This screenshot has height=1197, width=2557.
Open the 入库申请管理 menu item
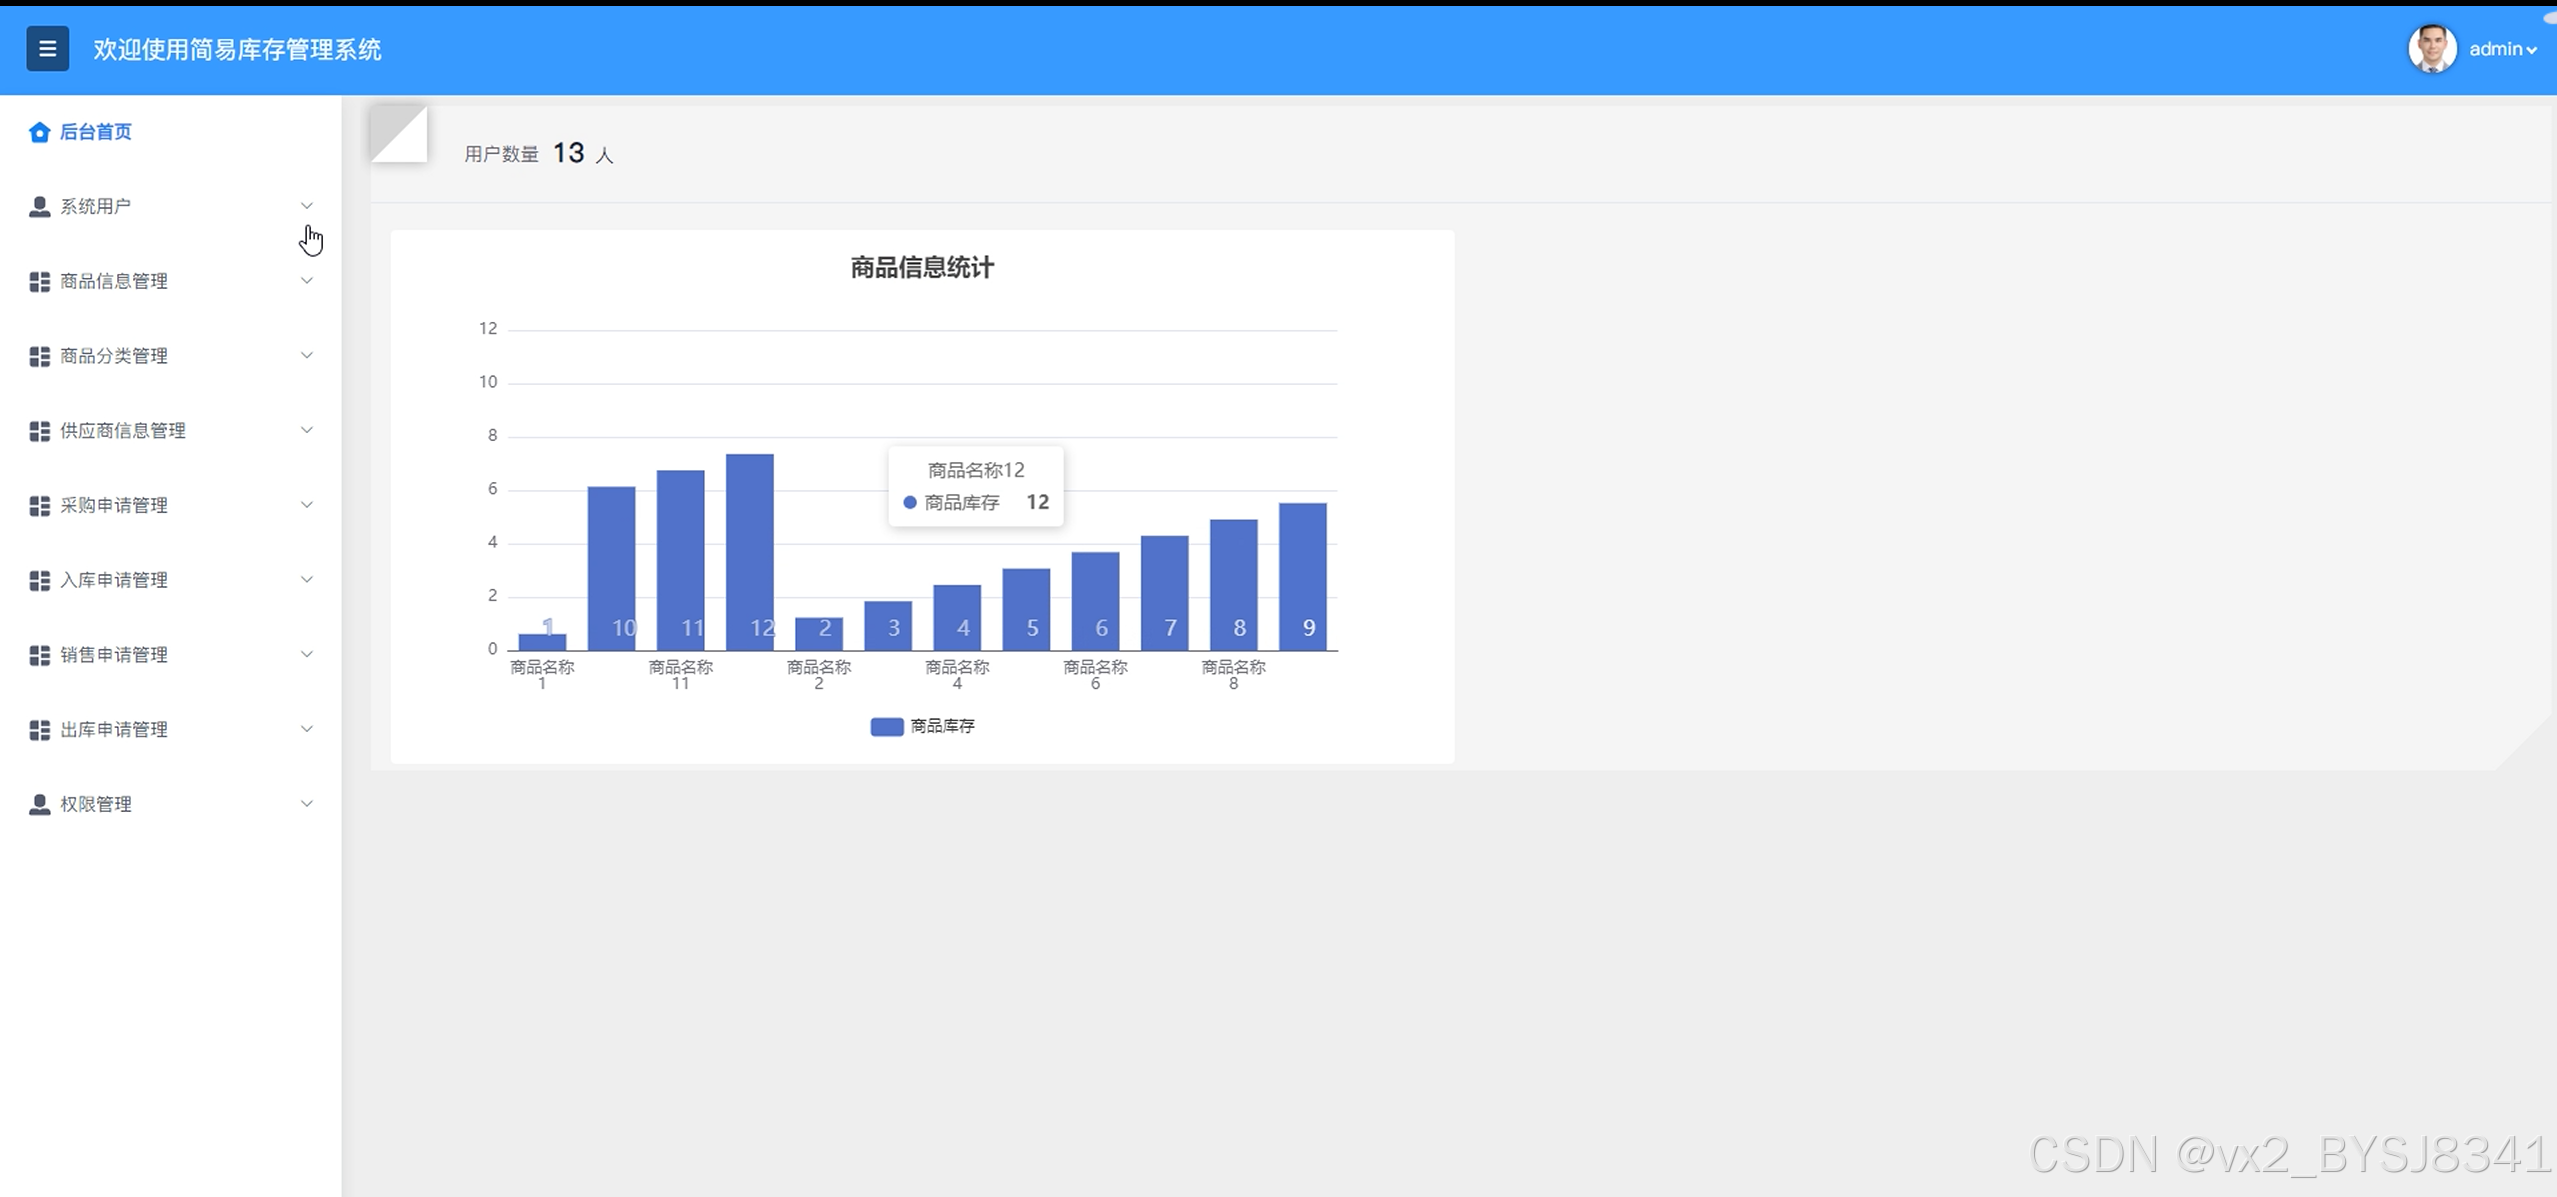pos(114,580)
